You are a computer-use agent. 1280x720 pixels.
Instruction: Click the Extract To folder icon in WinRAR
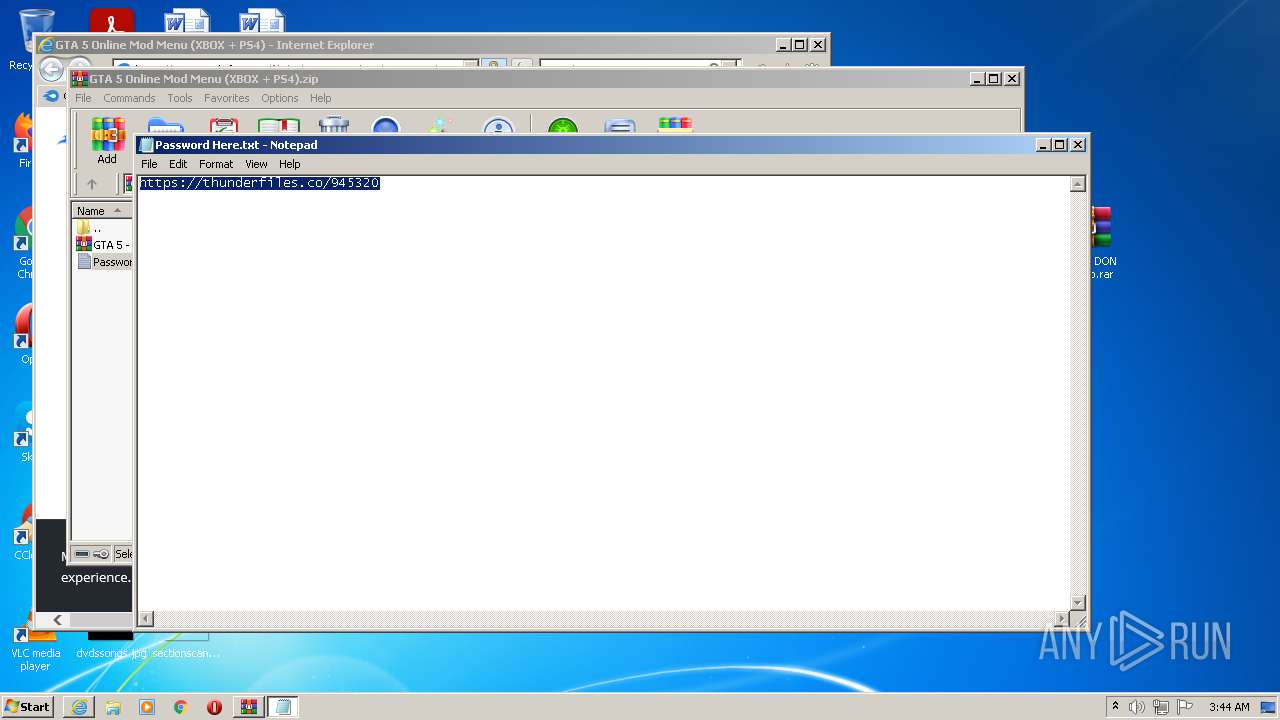165,126
